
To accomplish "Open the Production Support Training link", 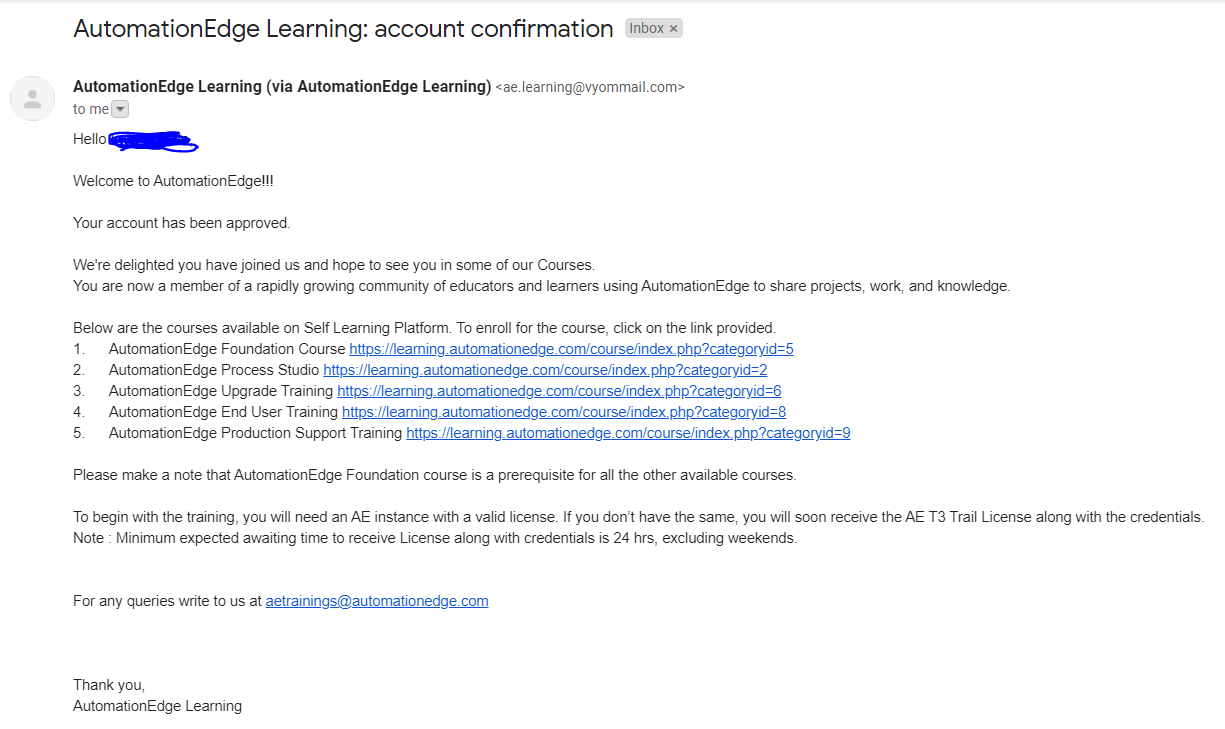I will coord(628,433).
